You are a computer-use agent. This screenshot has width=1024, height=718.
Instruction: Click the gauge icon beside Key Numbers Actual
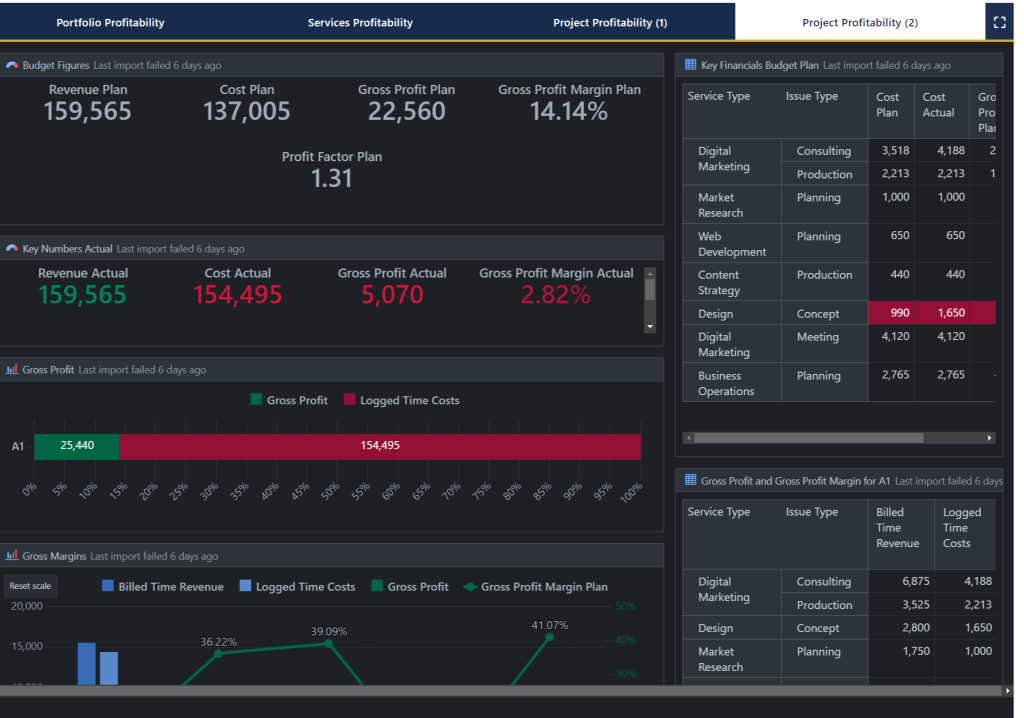[x=12, y=248]
